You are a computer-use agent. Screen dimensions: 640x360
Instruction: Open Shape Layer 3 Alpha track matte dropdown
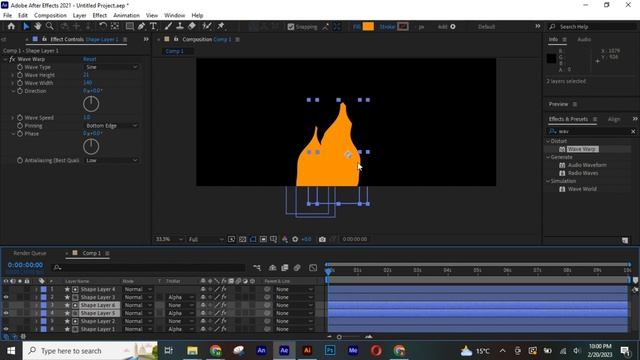click(x=180, y=297)
